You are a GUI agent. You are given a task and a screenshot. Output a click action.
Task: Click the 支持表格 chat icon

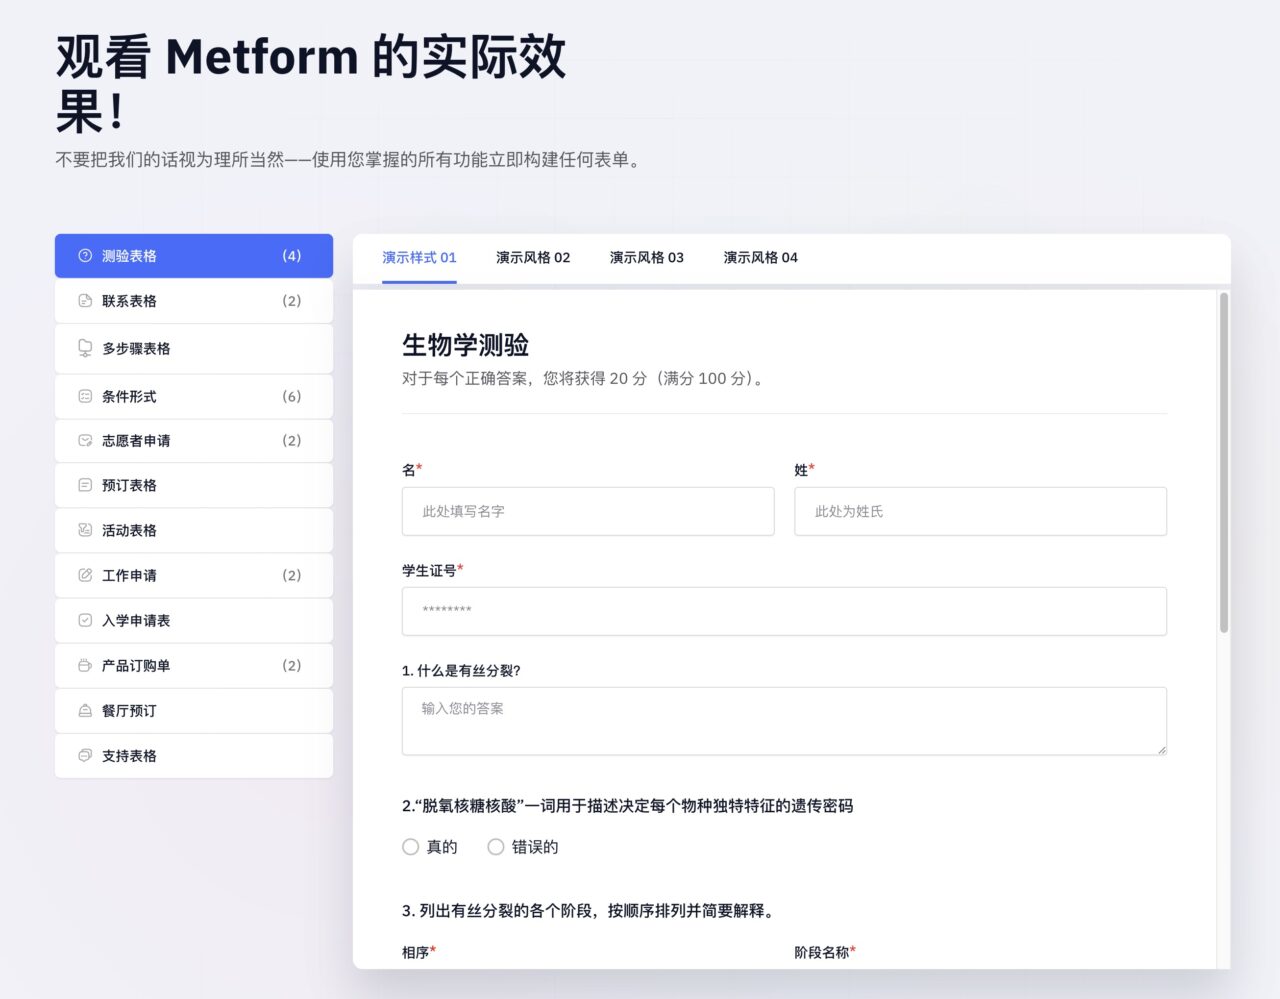(x=85, y=756)
